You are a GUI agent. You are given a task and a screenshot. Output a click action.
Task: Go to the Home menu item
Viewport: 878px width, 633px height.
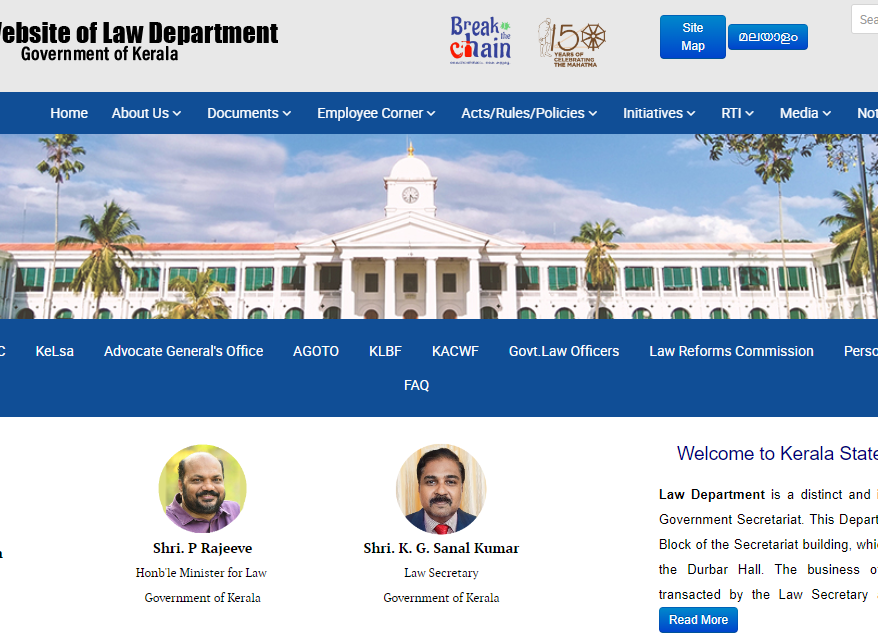(x=69, y=113)
